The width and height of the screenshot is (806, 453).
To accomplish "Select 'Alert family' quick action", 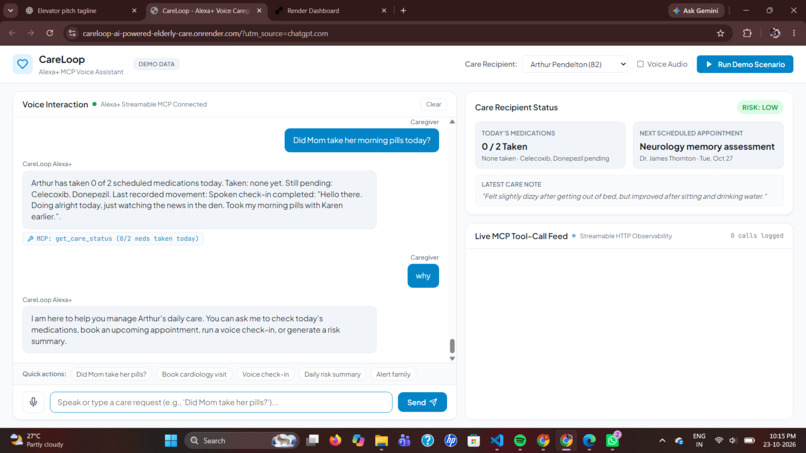I will pos(393,374).
